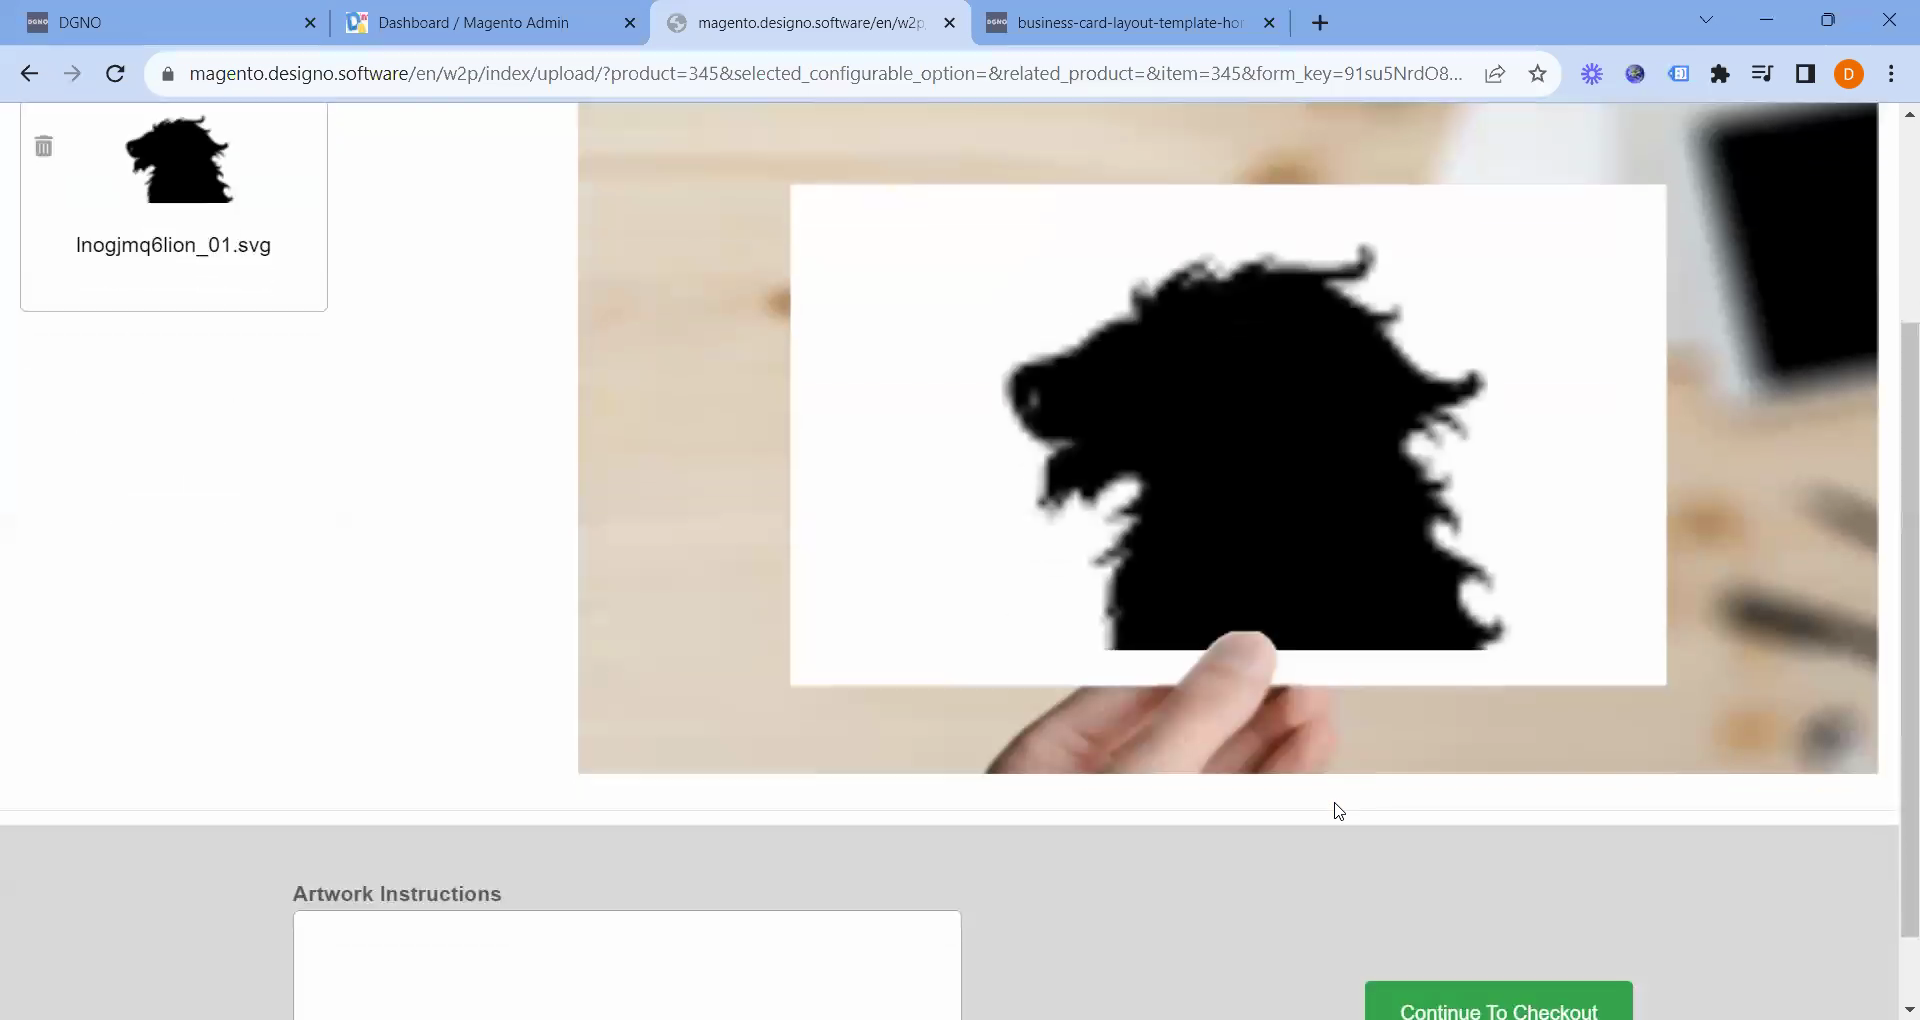
Task: Reload the current page
Action: [115, 74]
